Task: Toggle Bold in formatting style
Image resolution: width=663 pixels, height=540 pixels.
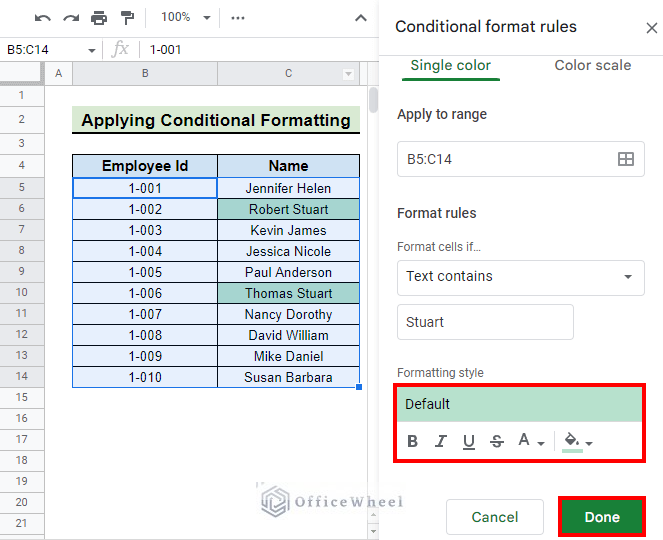Action: (412, 441)
